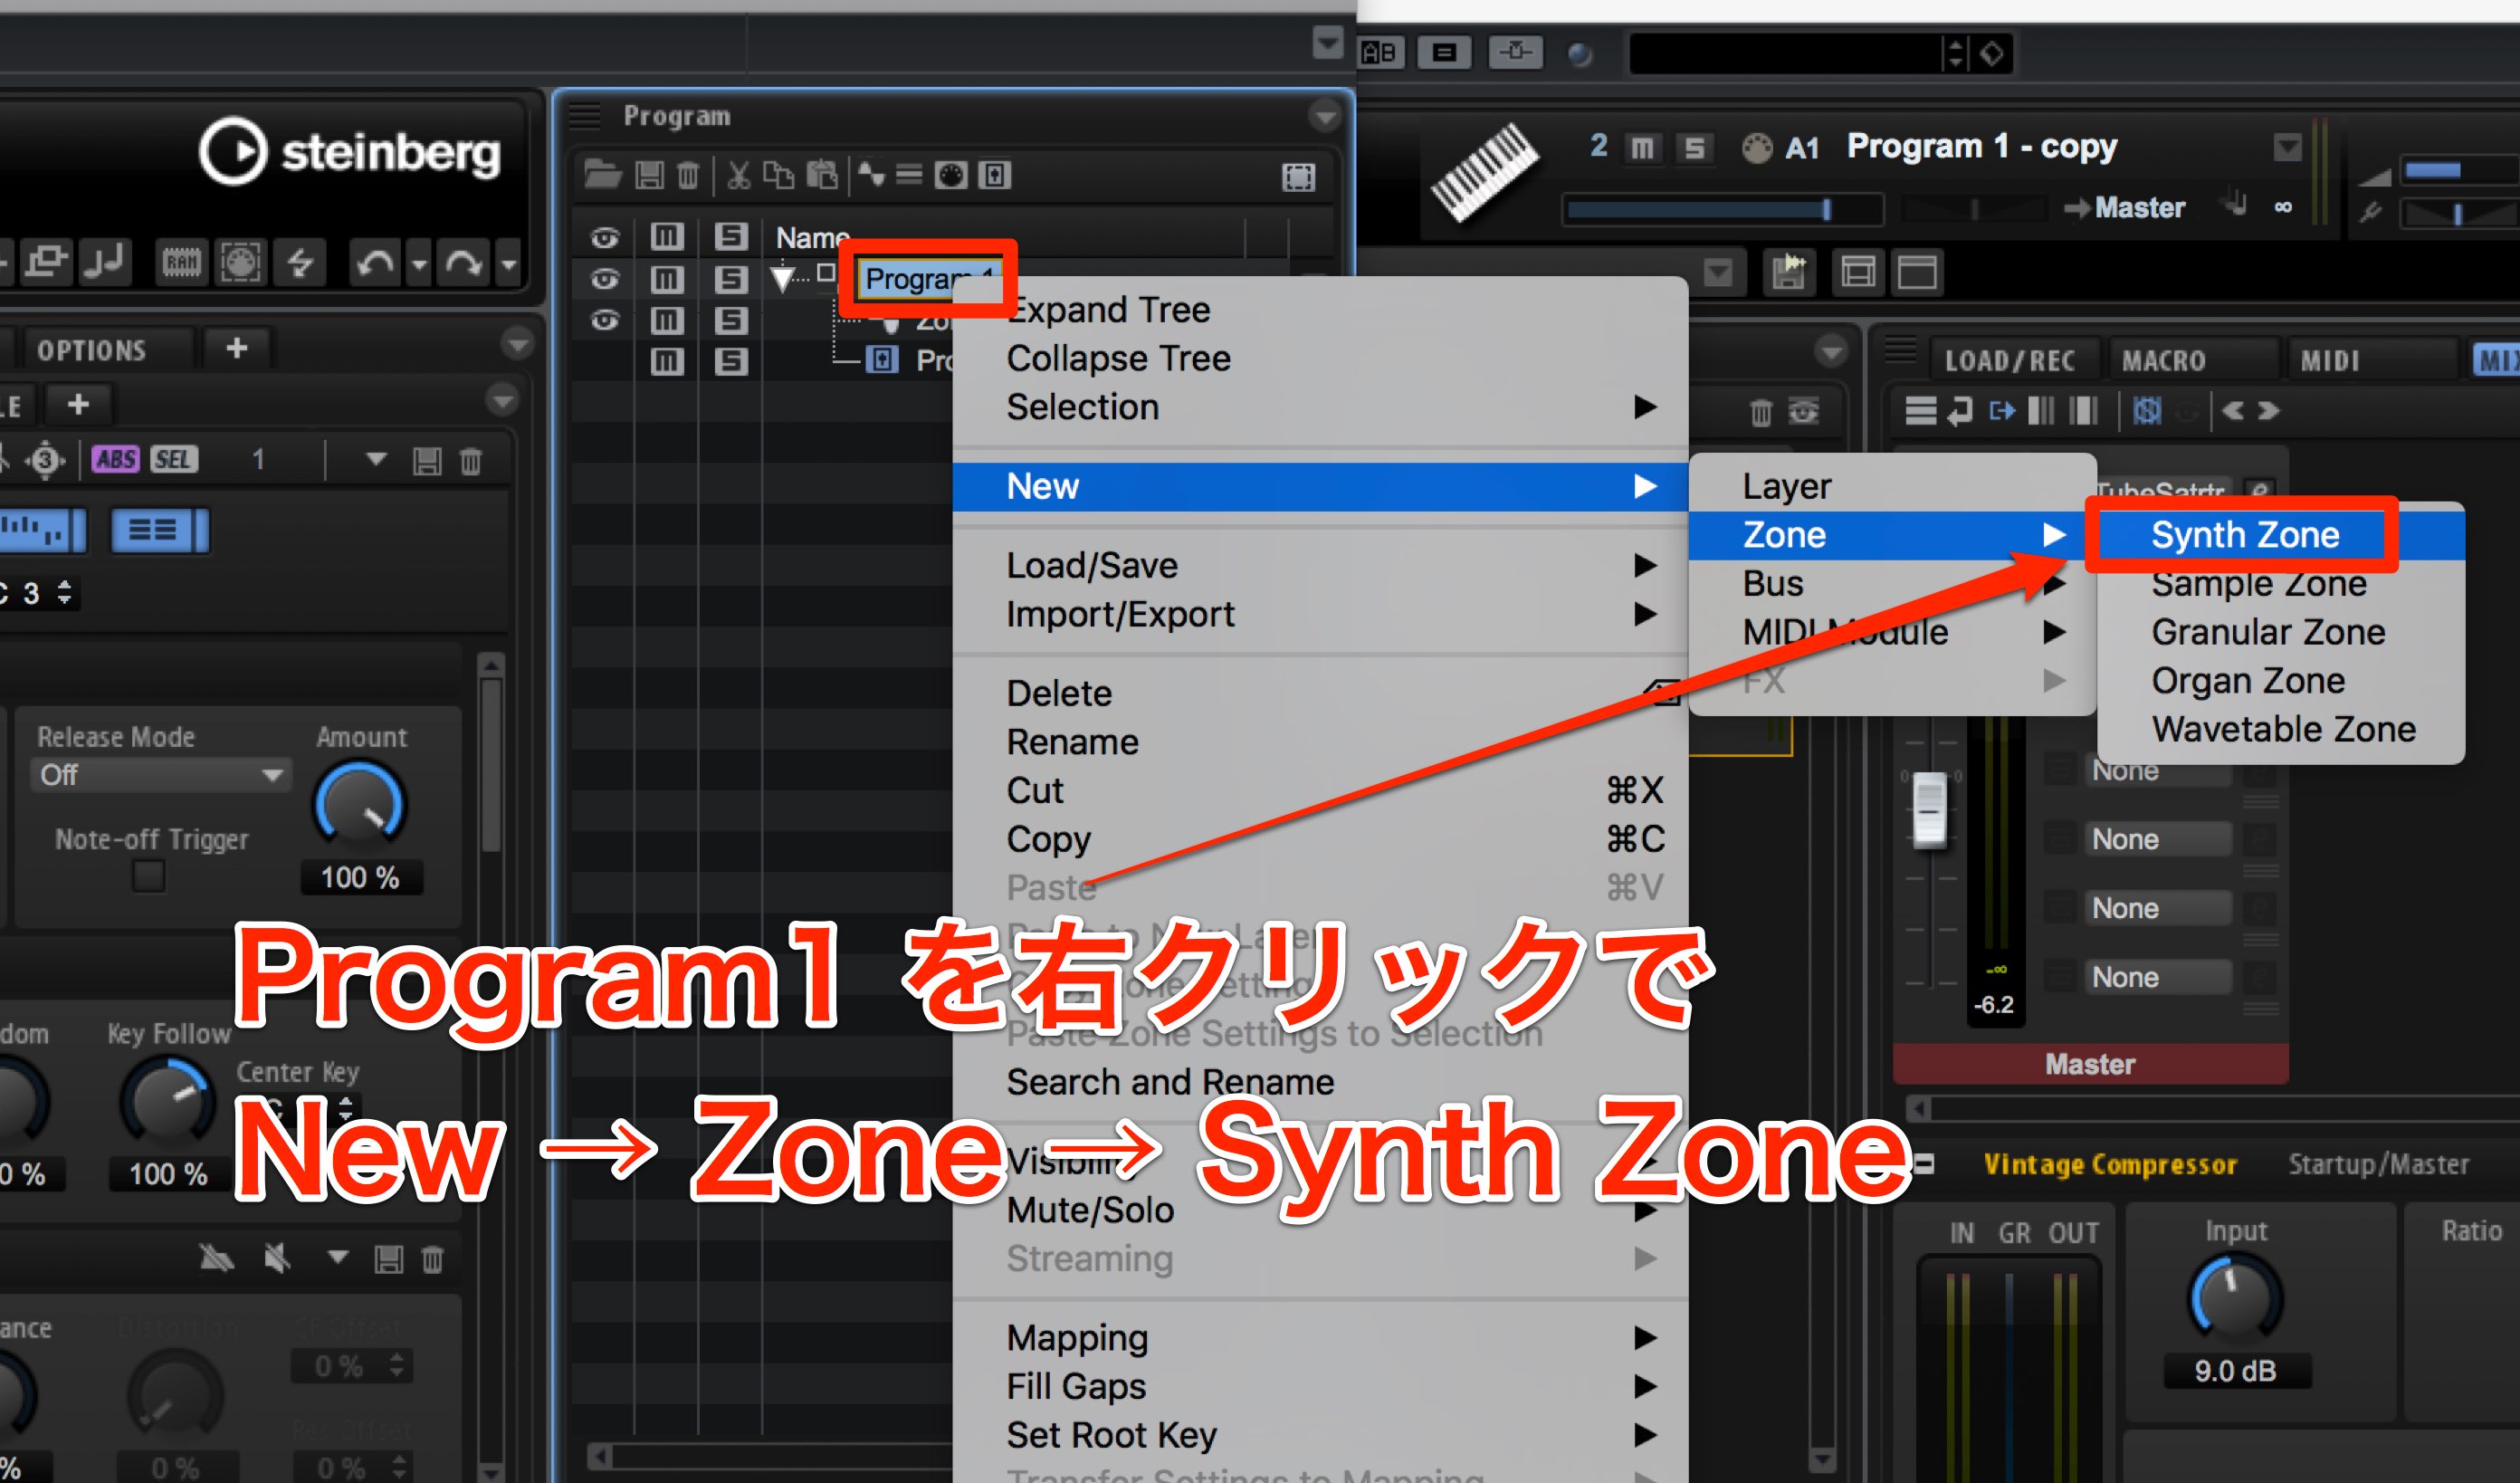Image resolution: width=2520 pixels, height=1483 pixels.
Task: Enable the Note-off Trigger checkbox
Action: pyautogui.click(x=149, y=876)
